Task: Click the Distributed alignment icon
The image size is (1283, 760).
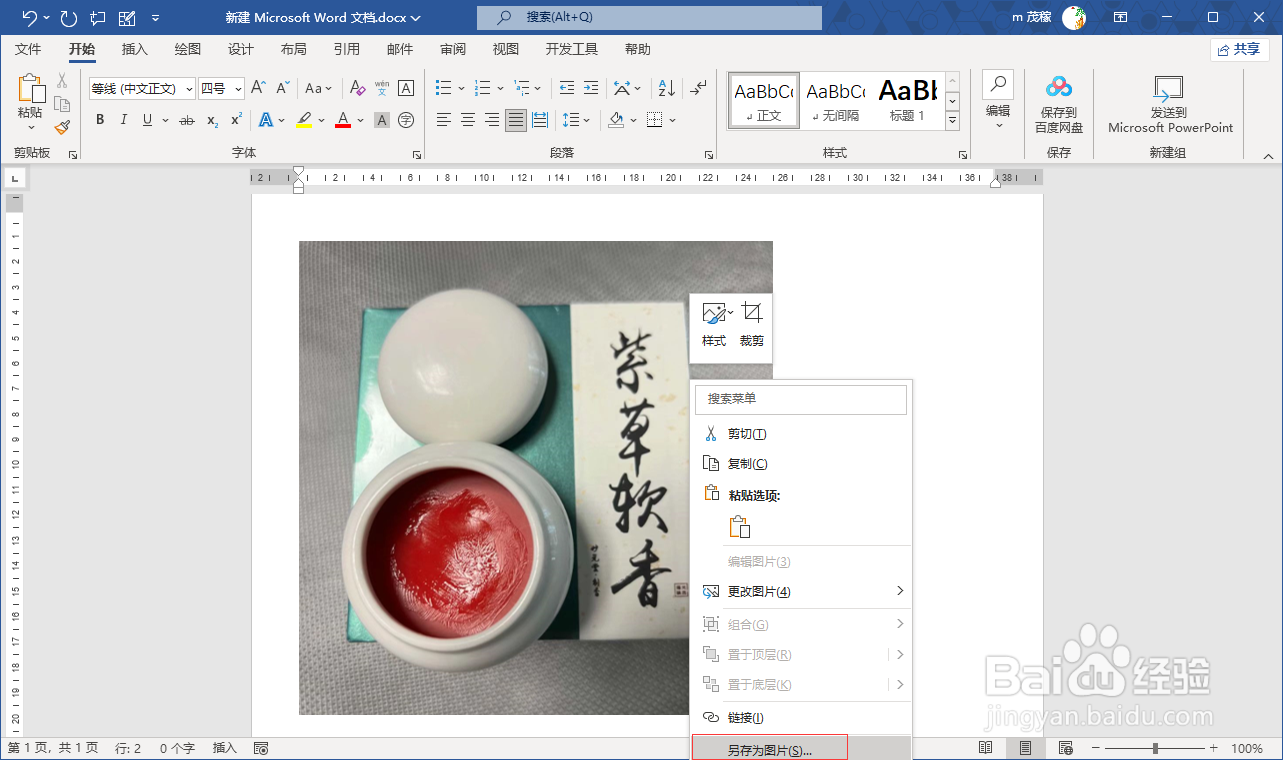Action: [x=540, y=120]
